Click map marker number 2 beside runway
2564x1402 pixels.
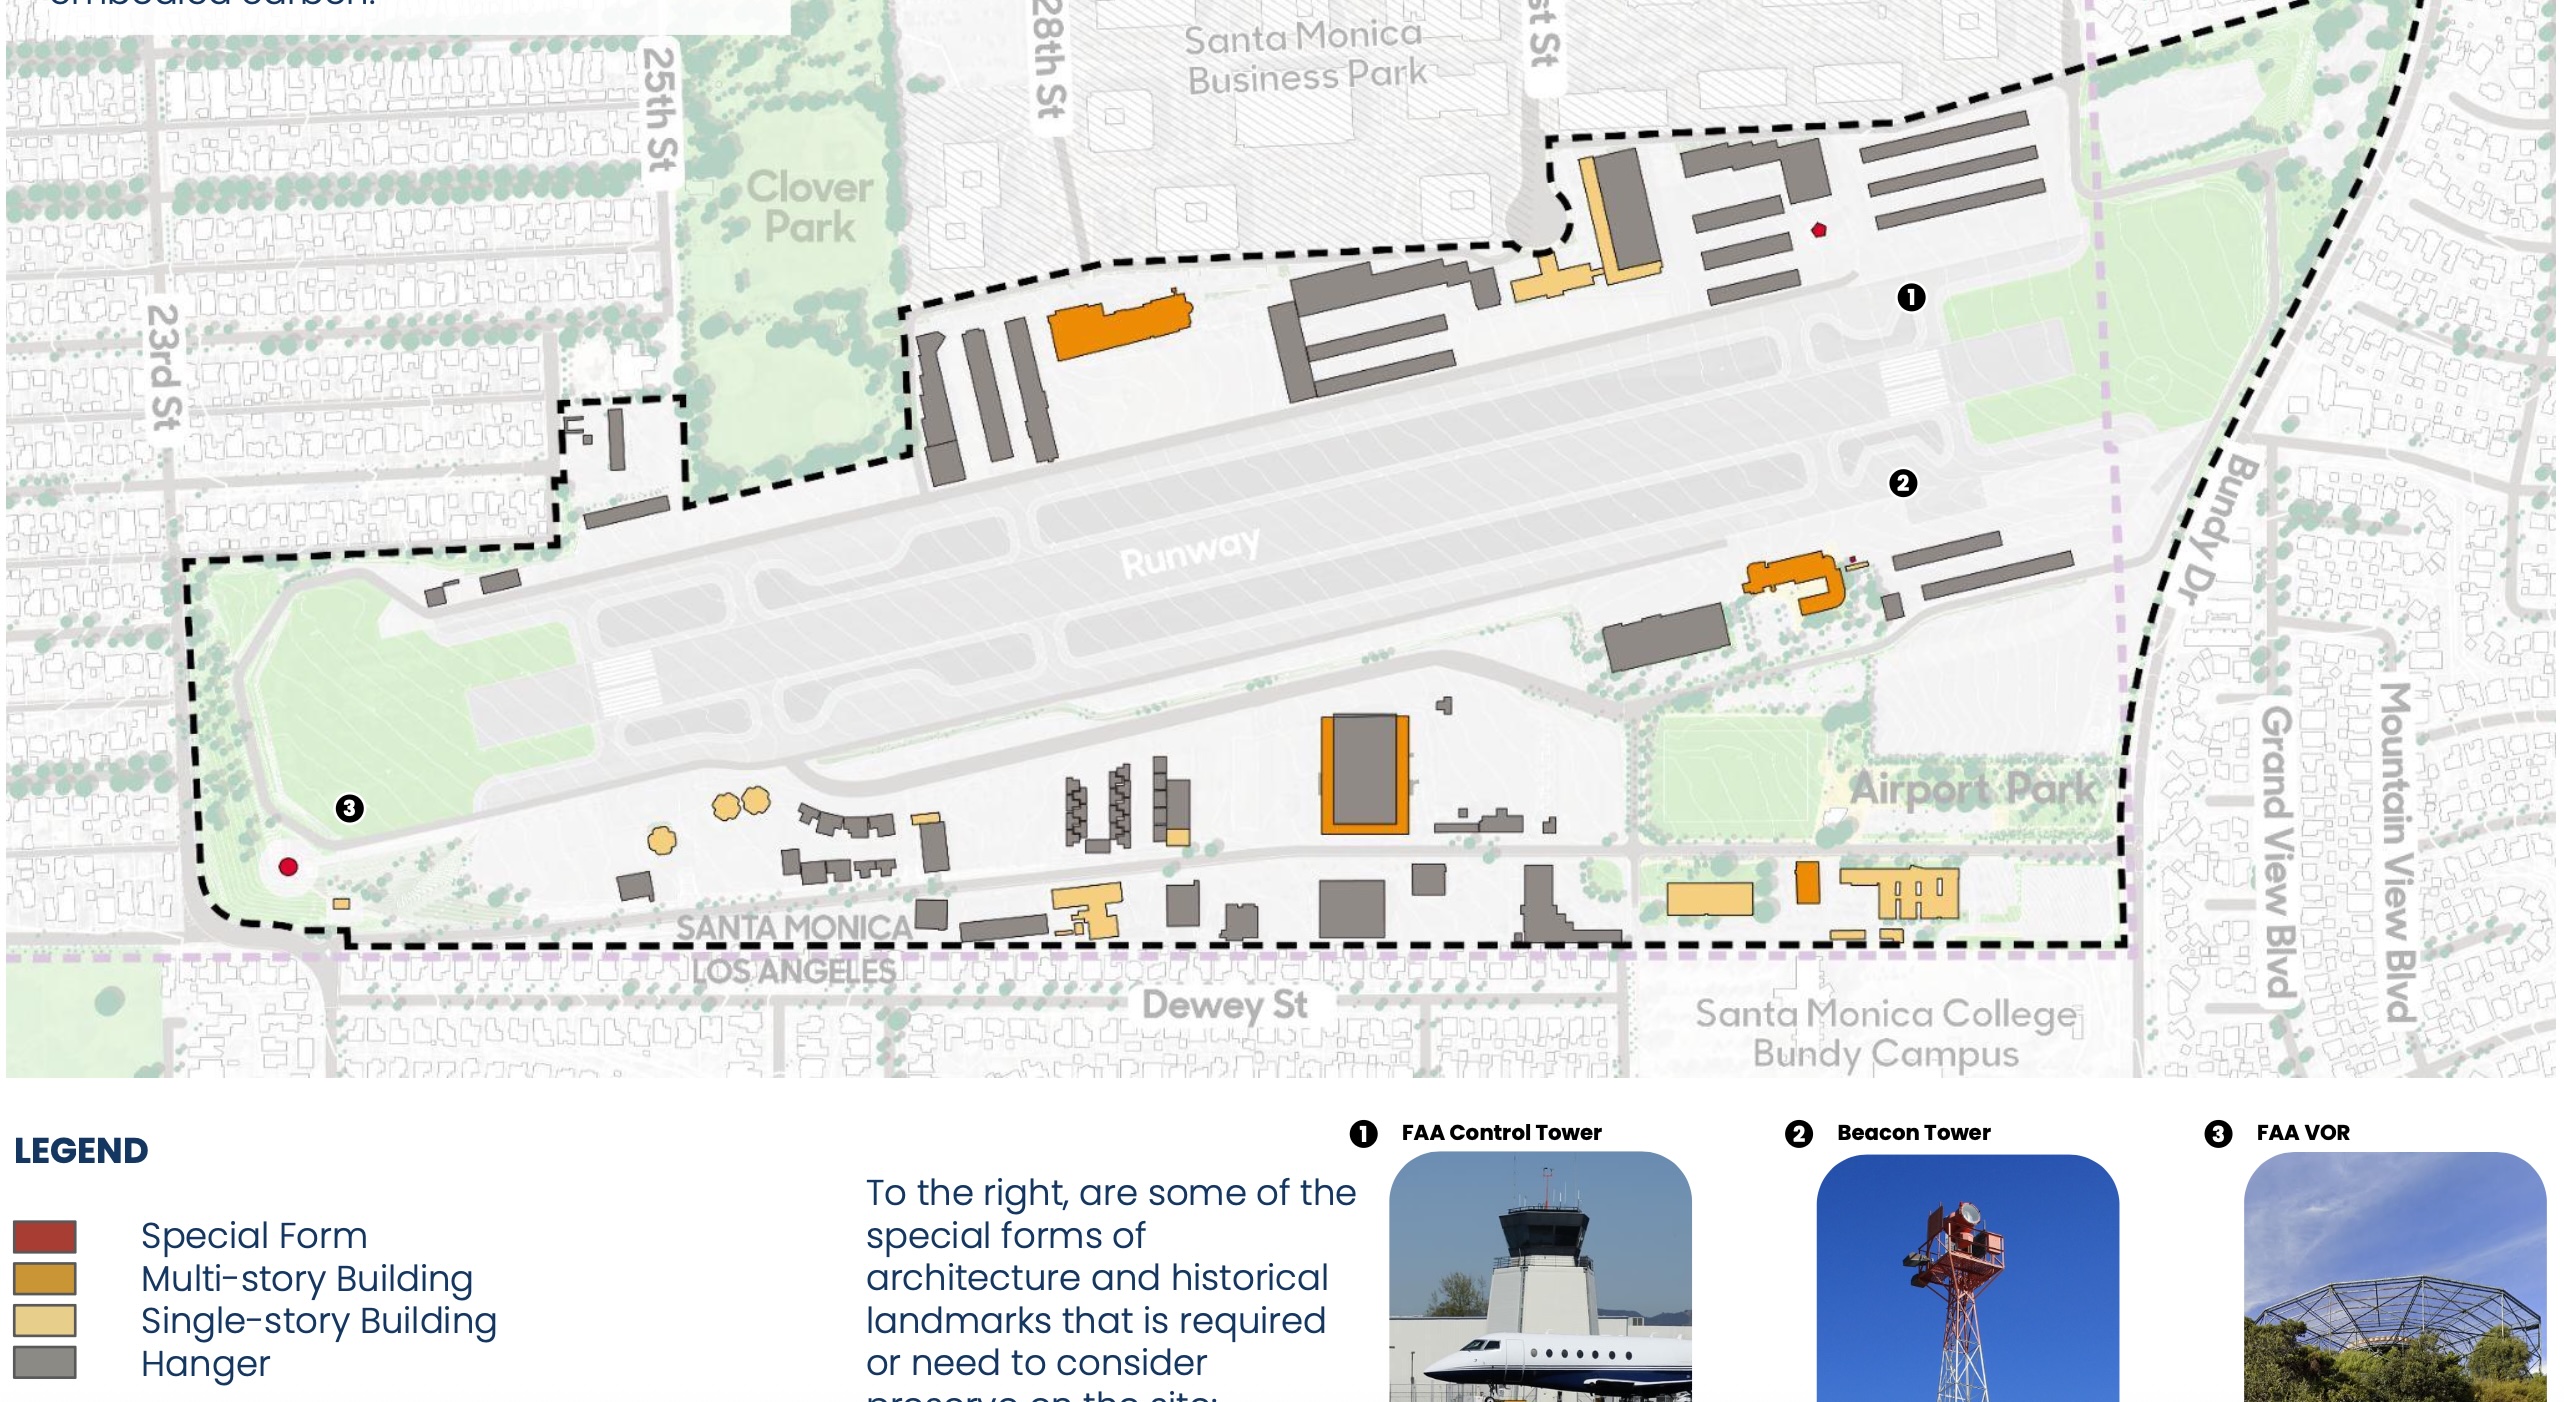click(1902, 483)
